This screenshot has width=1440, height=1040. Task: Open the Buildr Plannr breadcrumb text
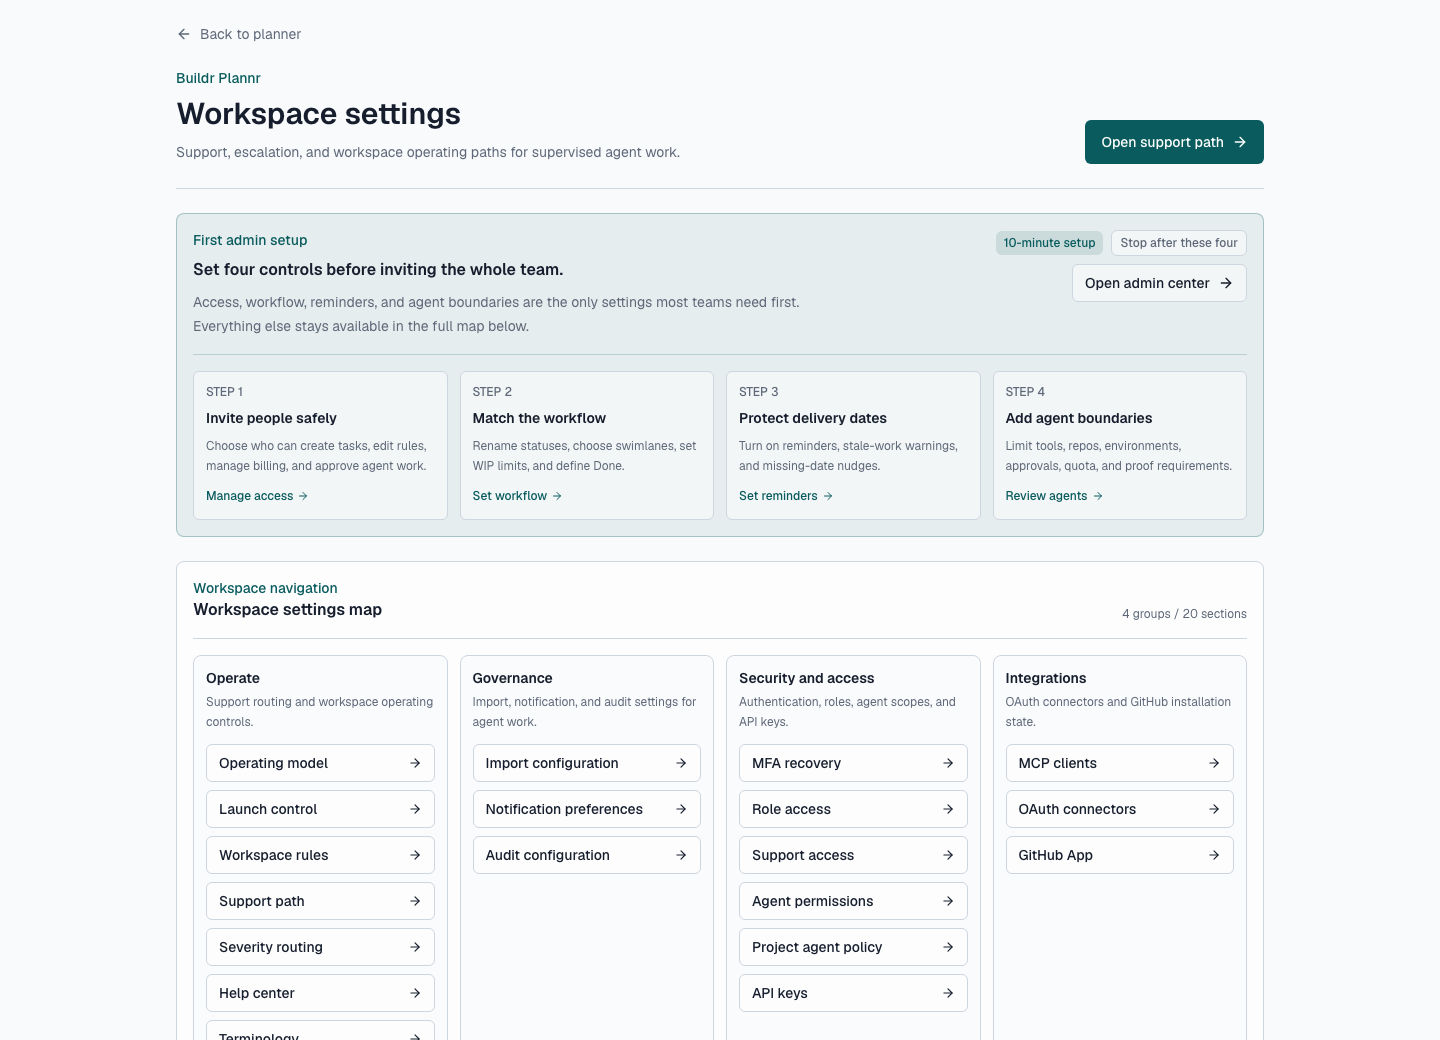pyautogui.click(x=218, y=78)
